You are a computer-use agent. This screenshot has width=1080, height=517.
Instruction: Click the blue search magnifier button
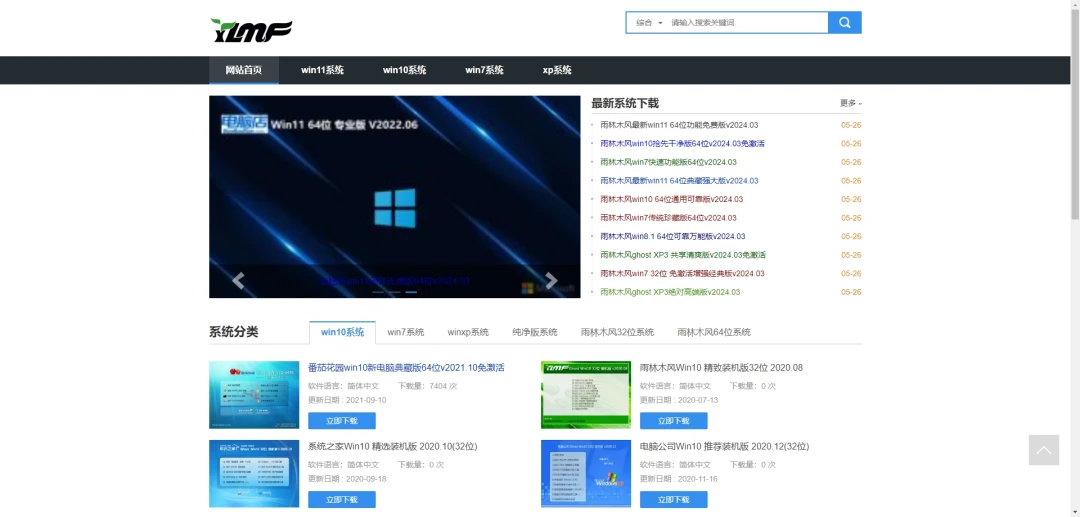coord(844,23)
